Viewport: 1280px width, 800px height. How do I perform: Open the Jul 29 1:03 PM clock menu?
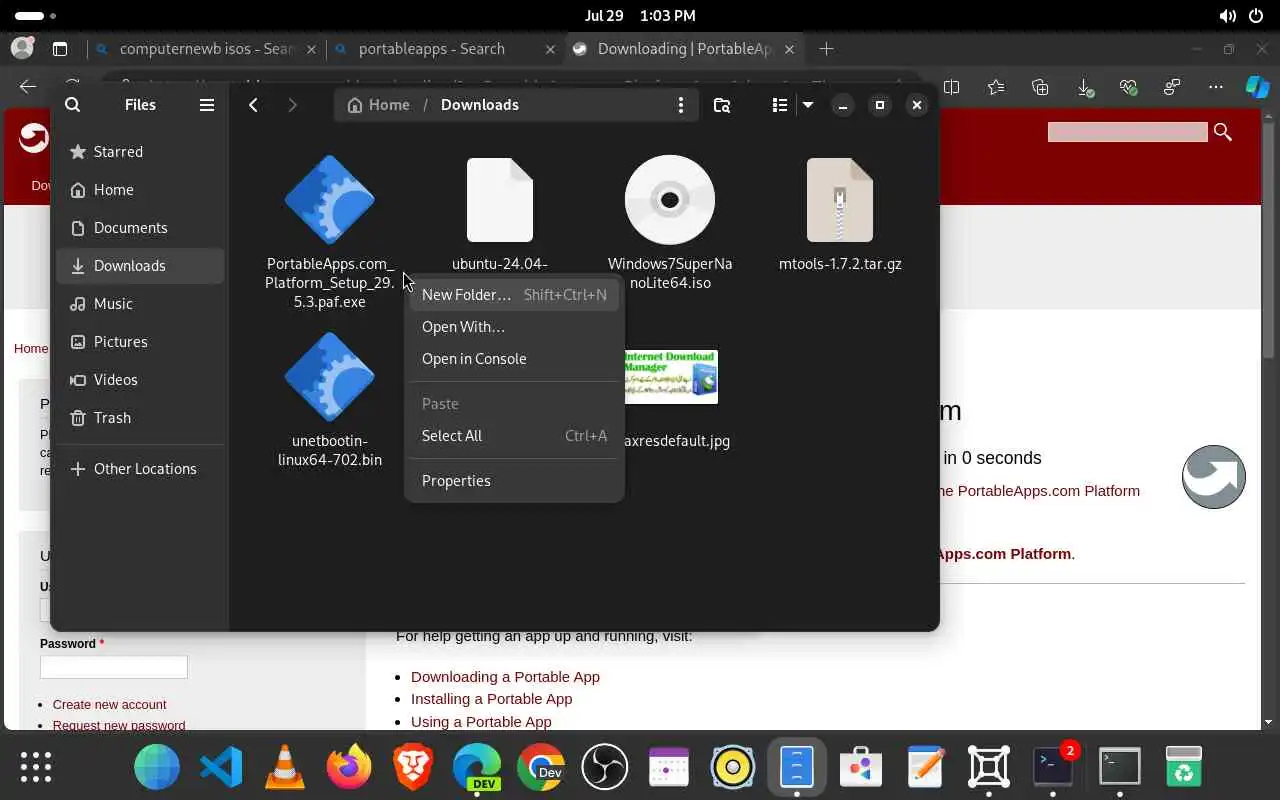[x=640, y=16]
